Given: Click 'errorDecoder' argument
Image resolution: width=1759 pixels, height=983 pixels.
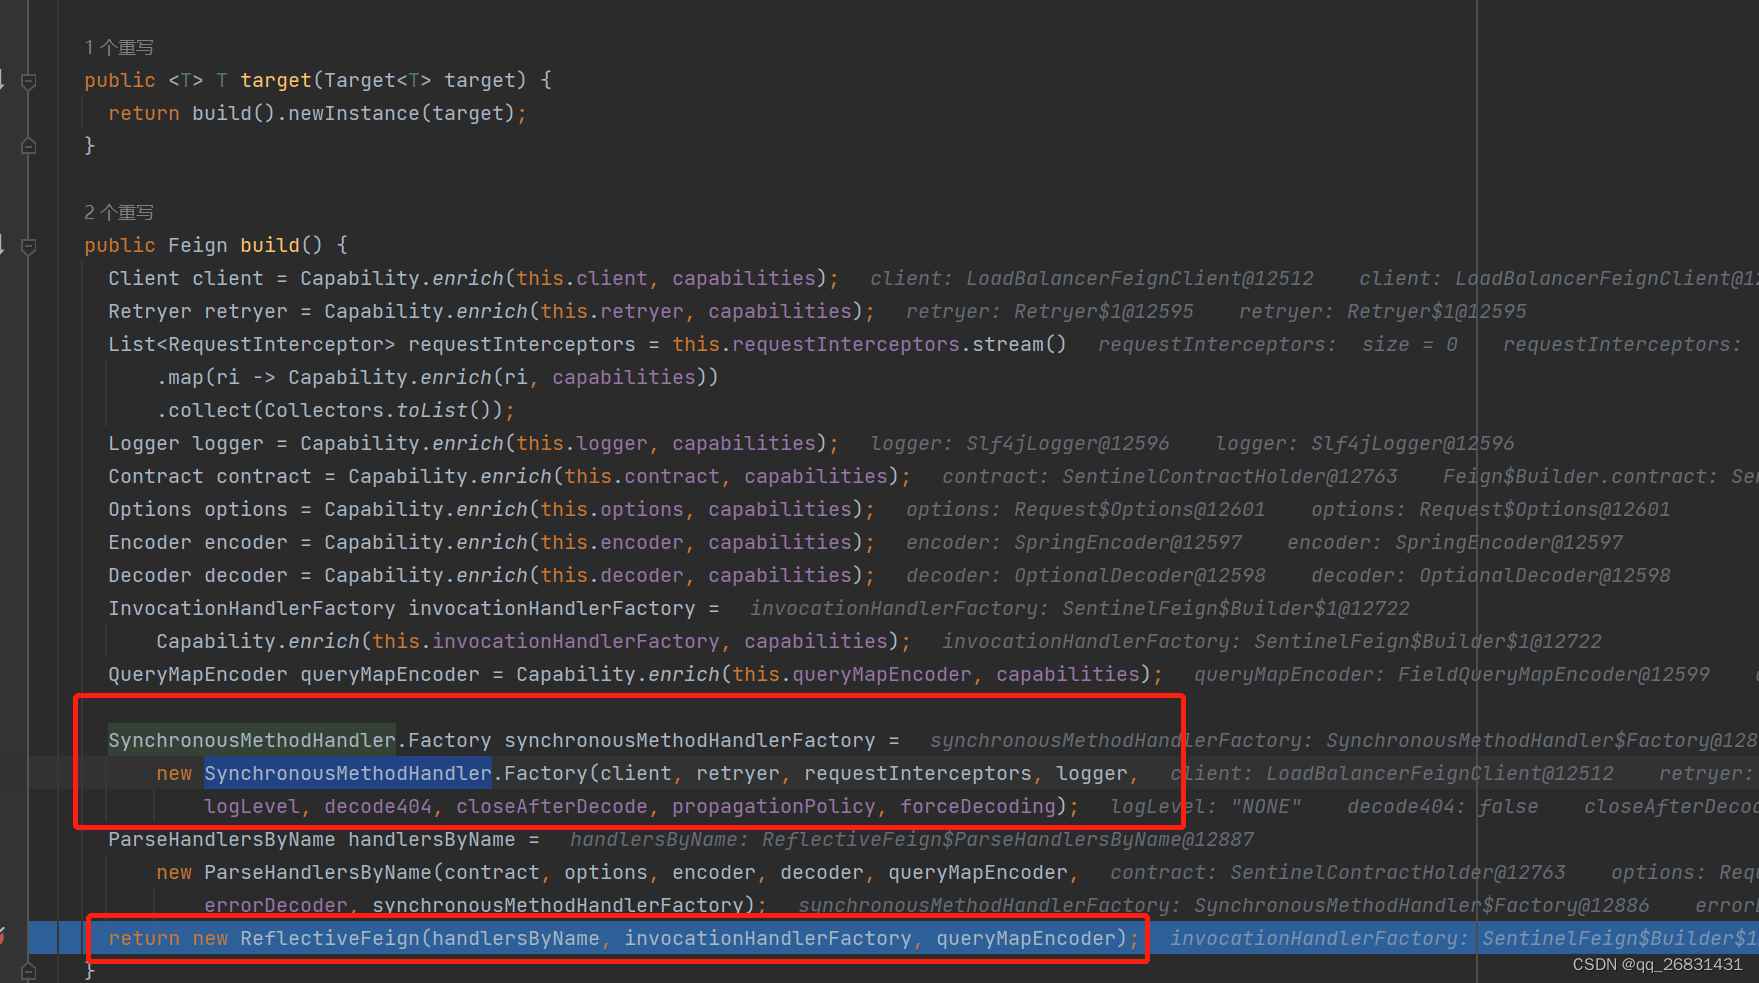Looking at the screenshot, I should click(x=276, y=905).
